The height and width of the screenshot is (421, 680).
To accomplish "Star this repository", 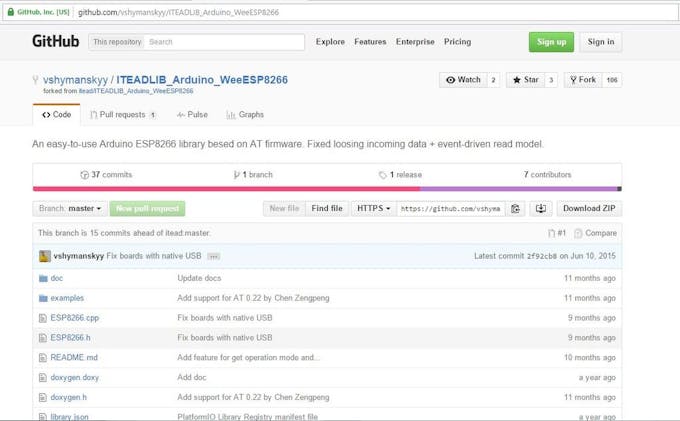I will (x=525, y=80).
